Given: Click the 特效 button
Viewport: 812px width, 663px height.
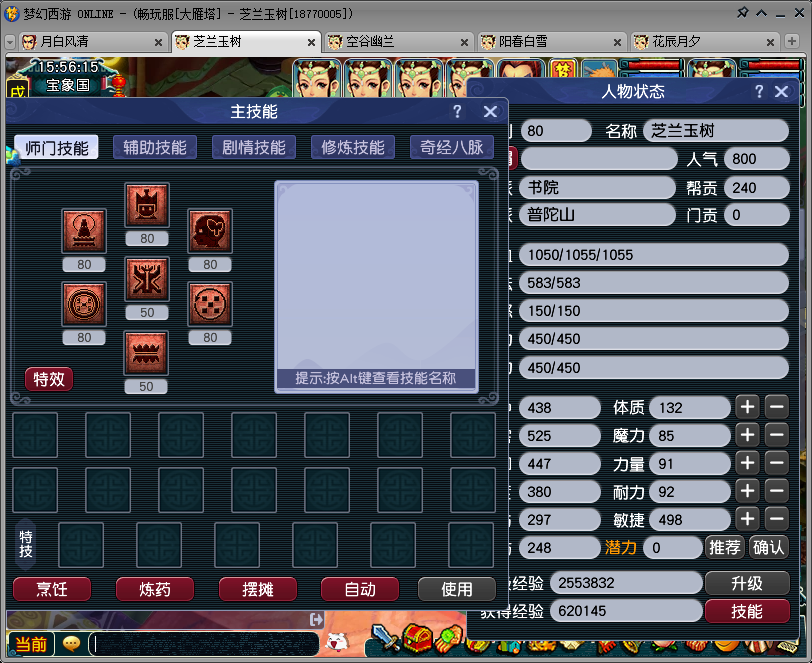Looking at the screenshot, I should [49, 379].
